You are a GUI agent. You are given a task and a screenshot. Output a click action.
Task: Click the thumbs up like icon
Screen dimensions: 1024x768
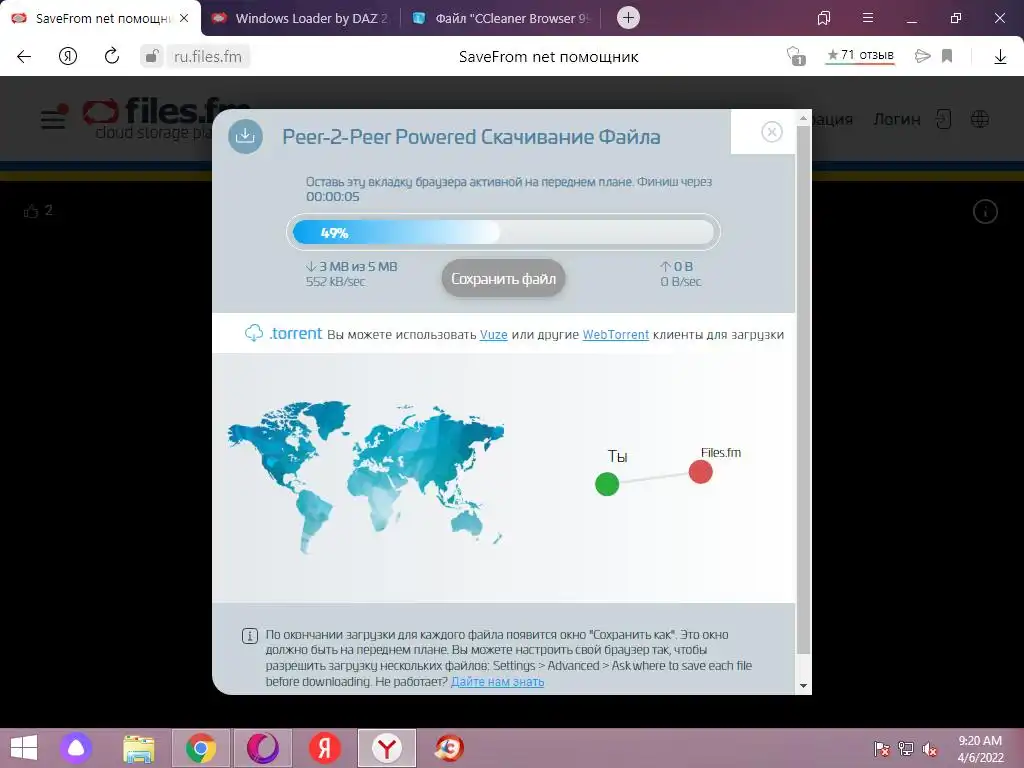pos(31,211)
